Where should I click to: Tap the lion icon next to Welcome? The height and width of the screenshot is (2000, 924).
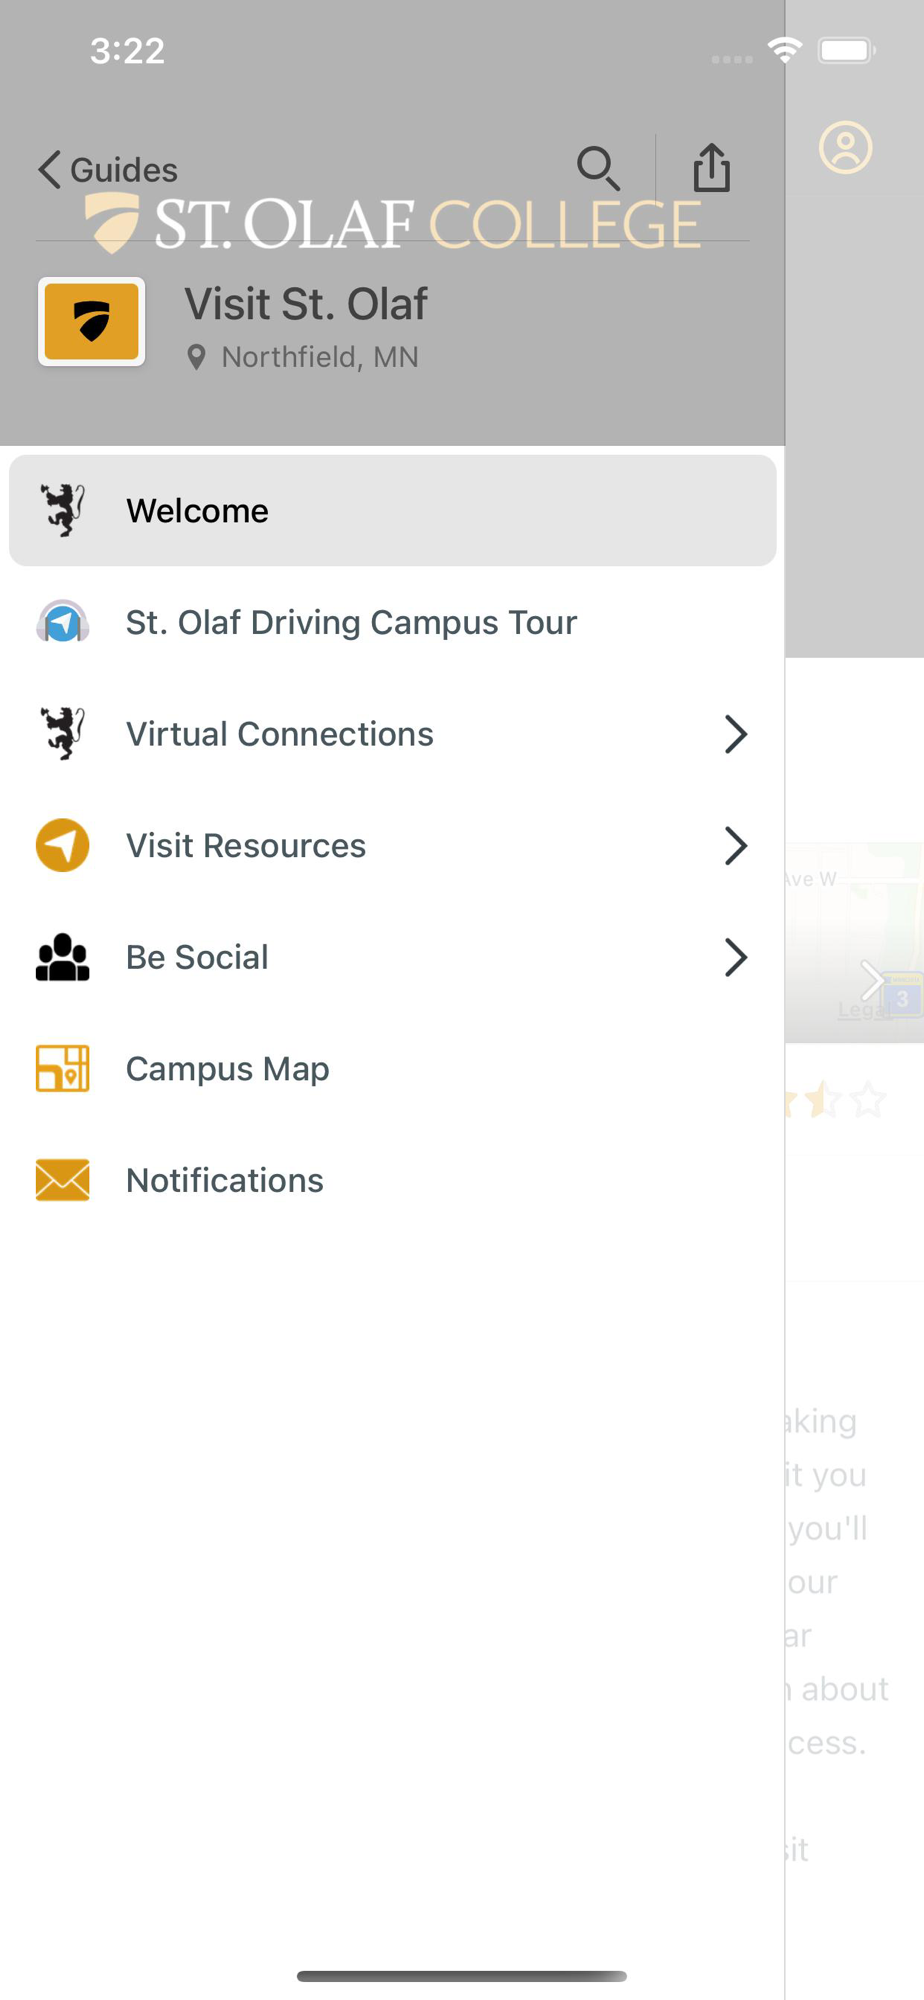62,510
